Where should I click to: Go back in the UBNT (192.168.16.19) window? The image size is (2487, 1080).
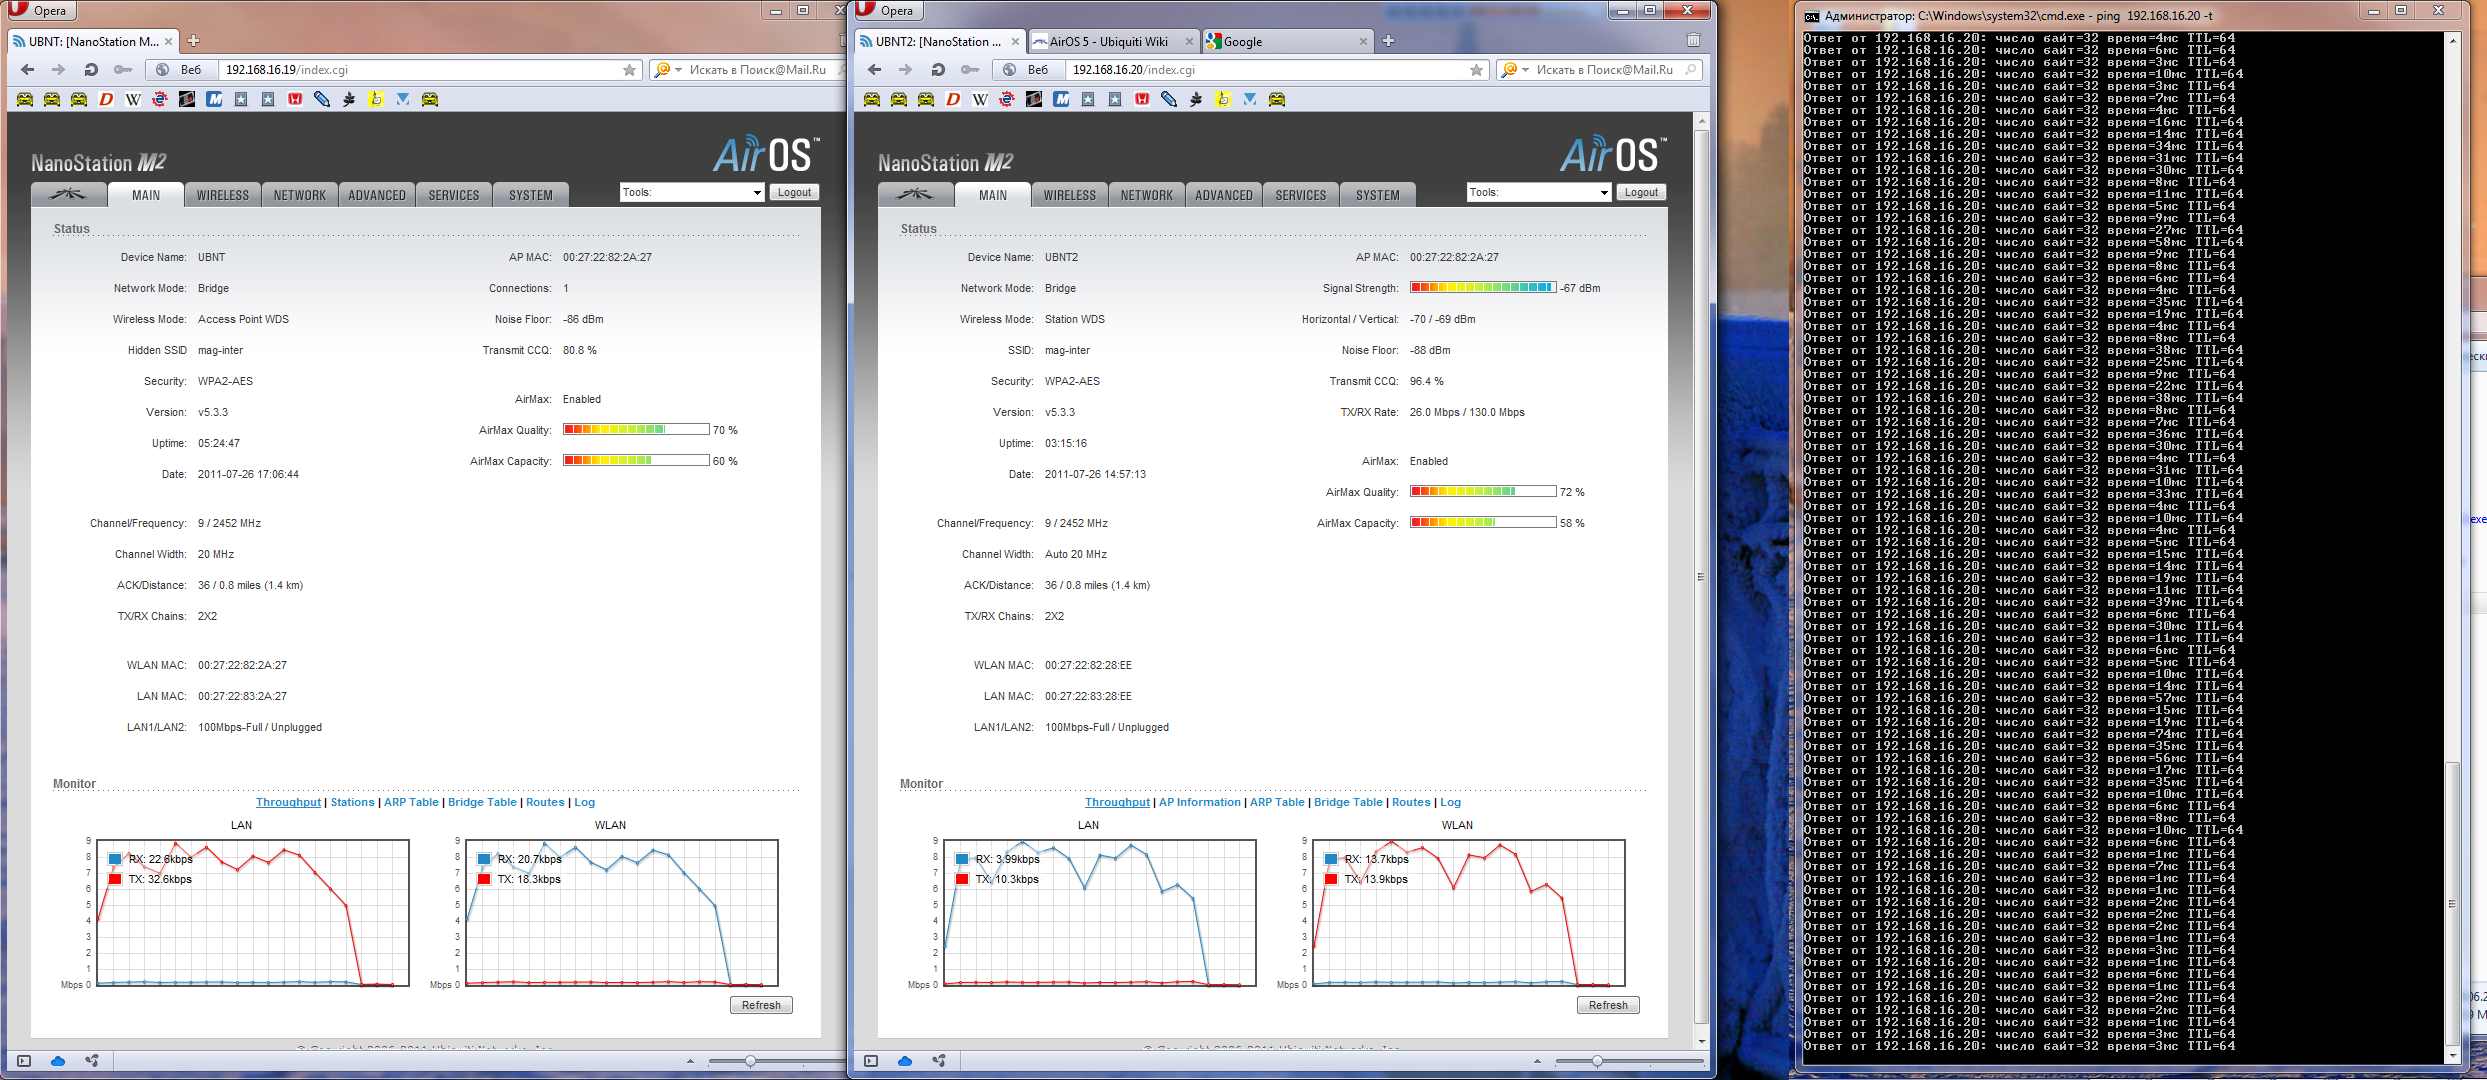coord(27,70)
